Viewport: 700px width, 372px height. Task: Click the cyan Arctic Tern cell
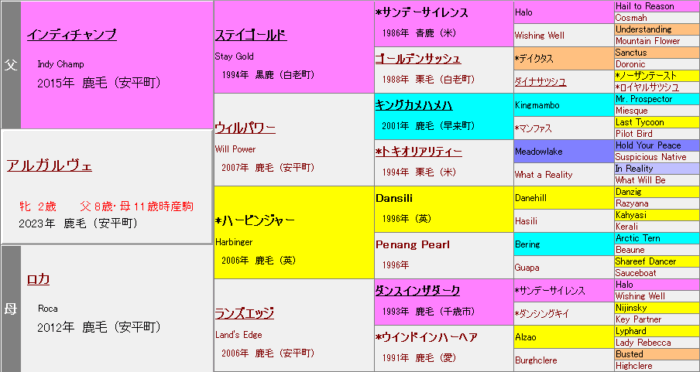point(657,238)
